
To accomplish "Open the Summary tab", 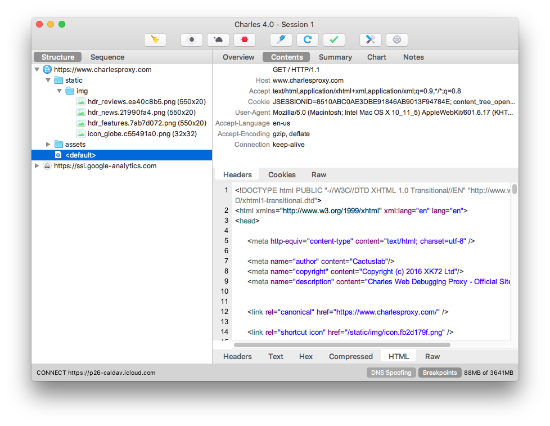I will (x=335, y=57).
